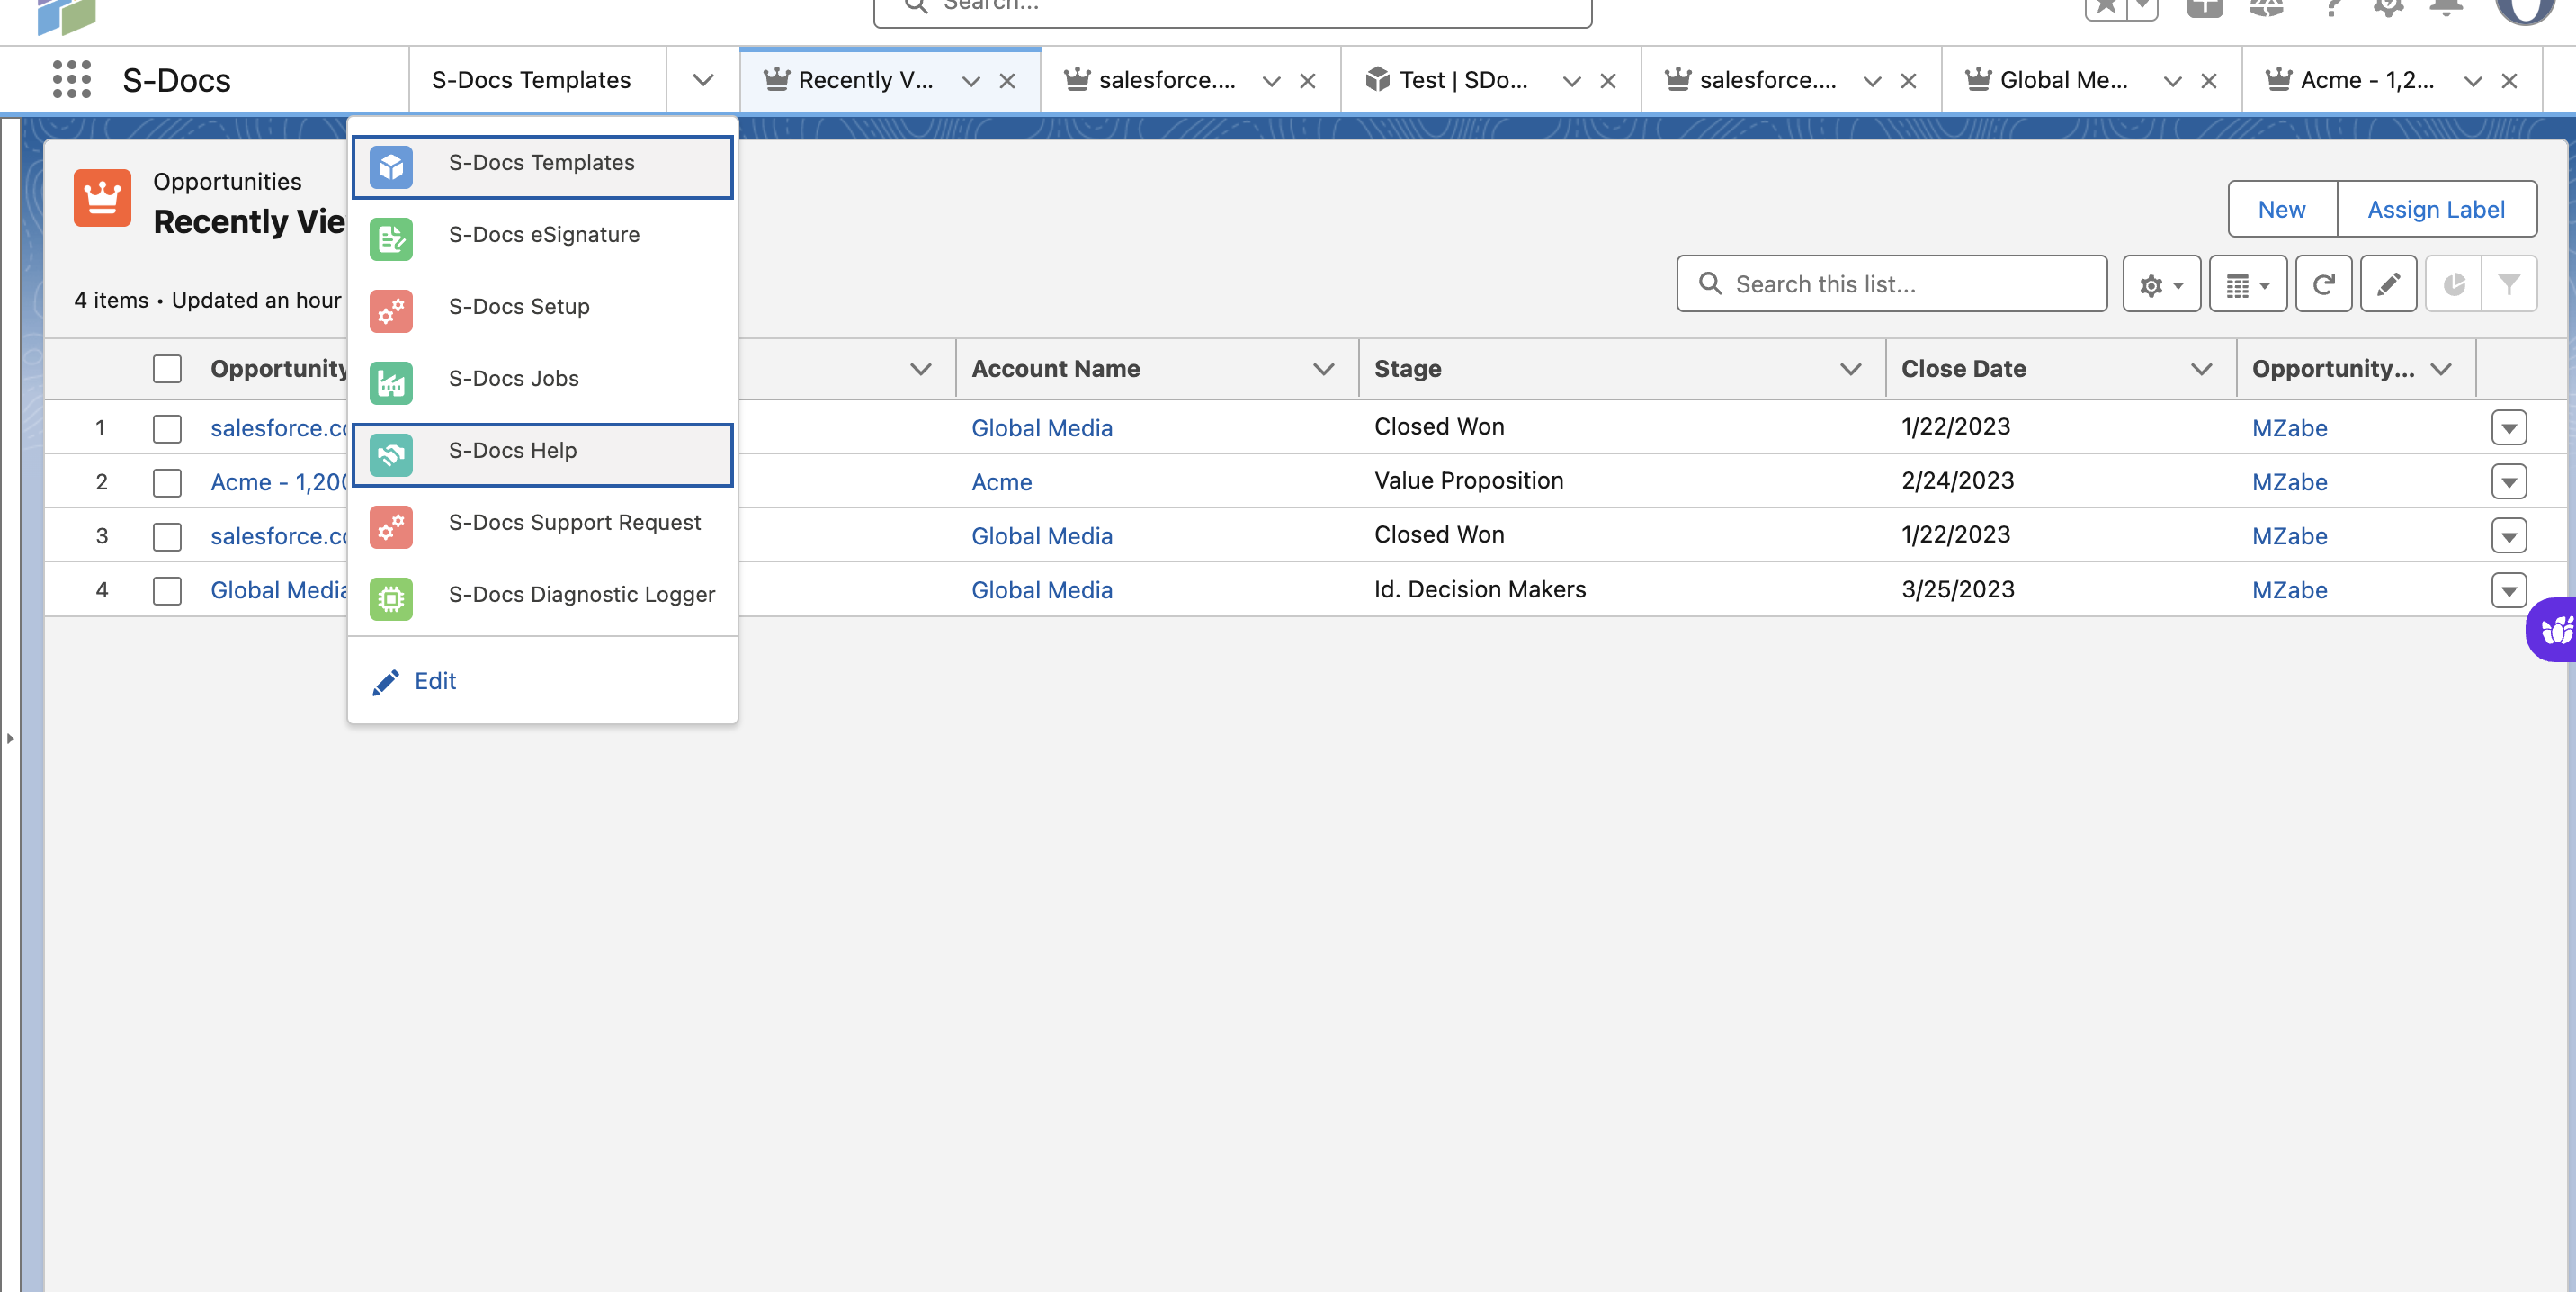2576x1292 pixels.
Task: Click the Assign Label button
Action: [x=2435, y=210]
